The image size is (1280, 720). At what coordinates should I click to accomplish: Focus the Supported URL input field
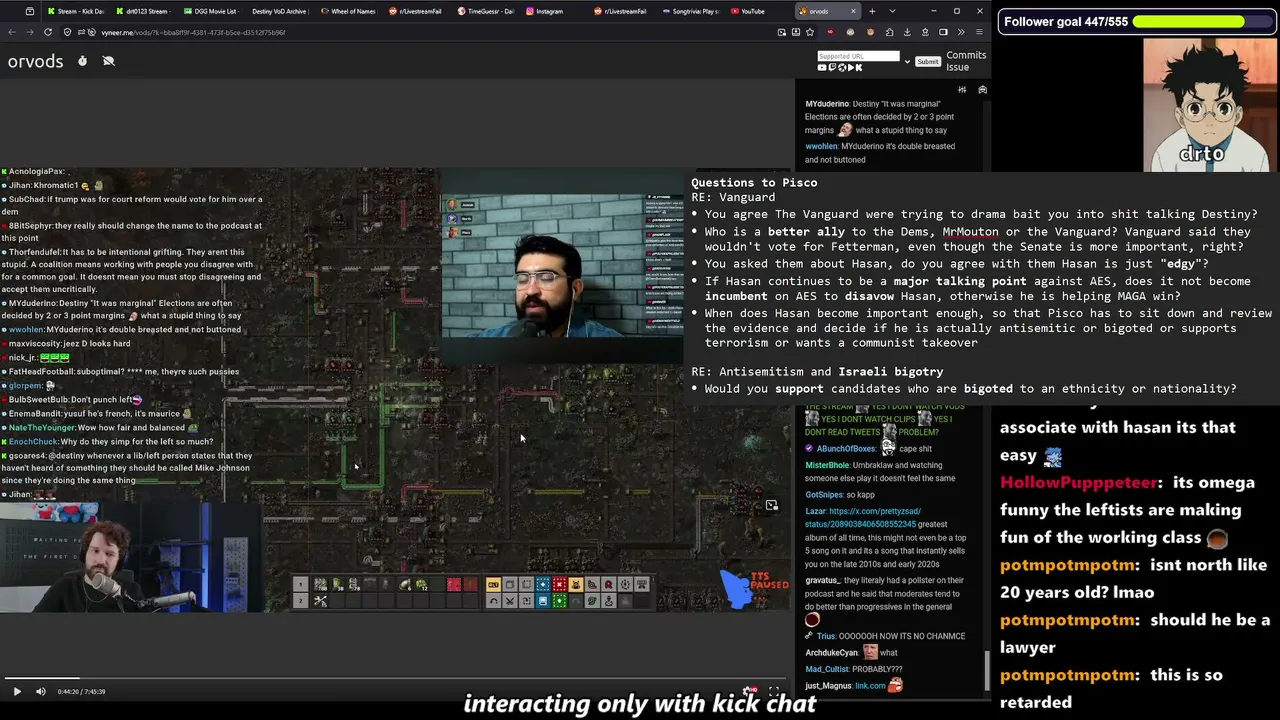tap(858, 56)
